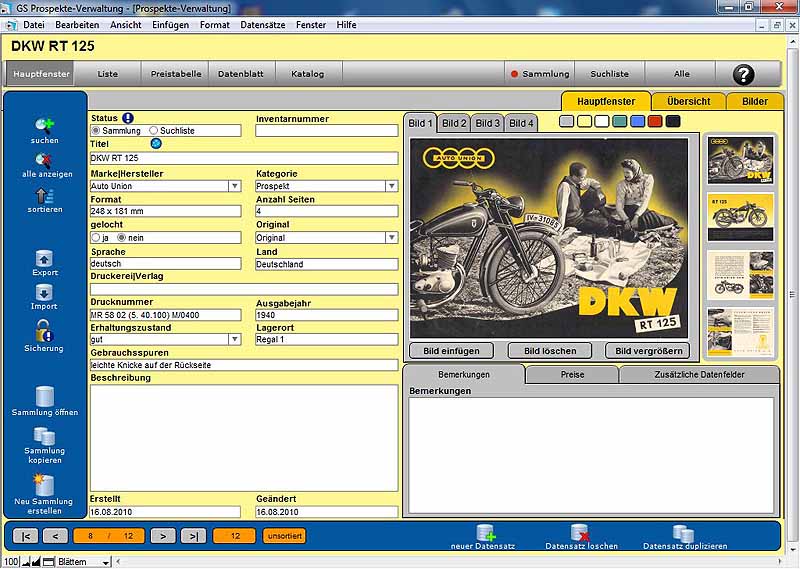Click the Datenblatt toolbar button
The image size is (800, 569).
241,74
